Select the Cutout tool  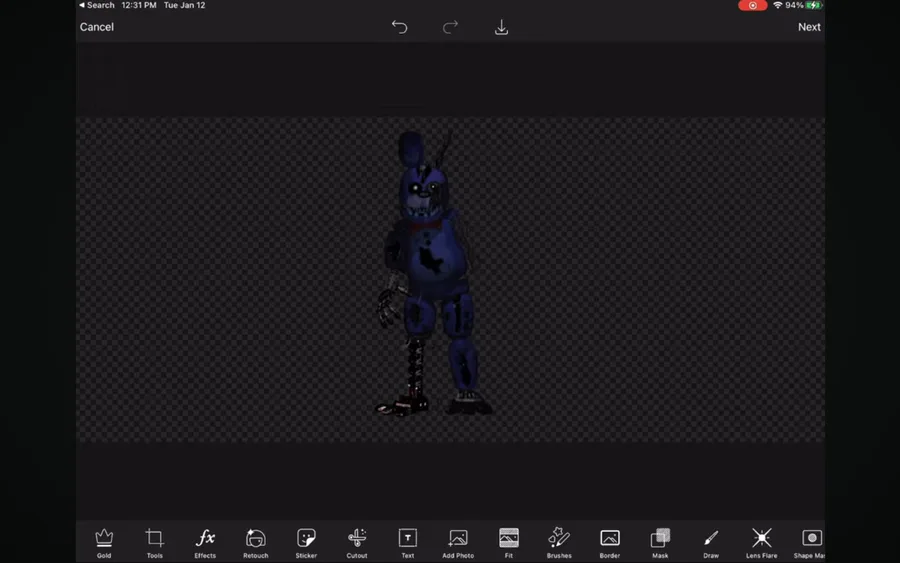(356, 543)
